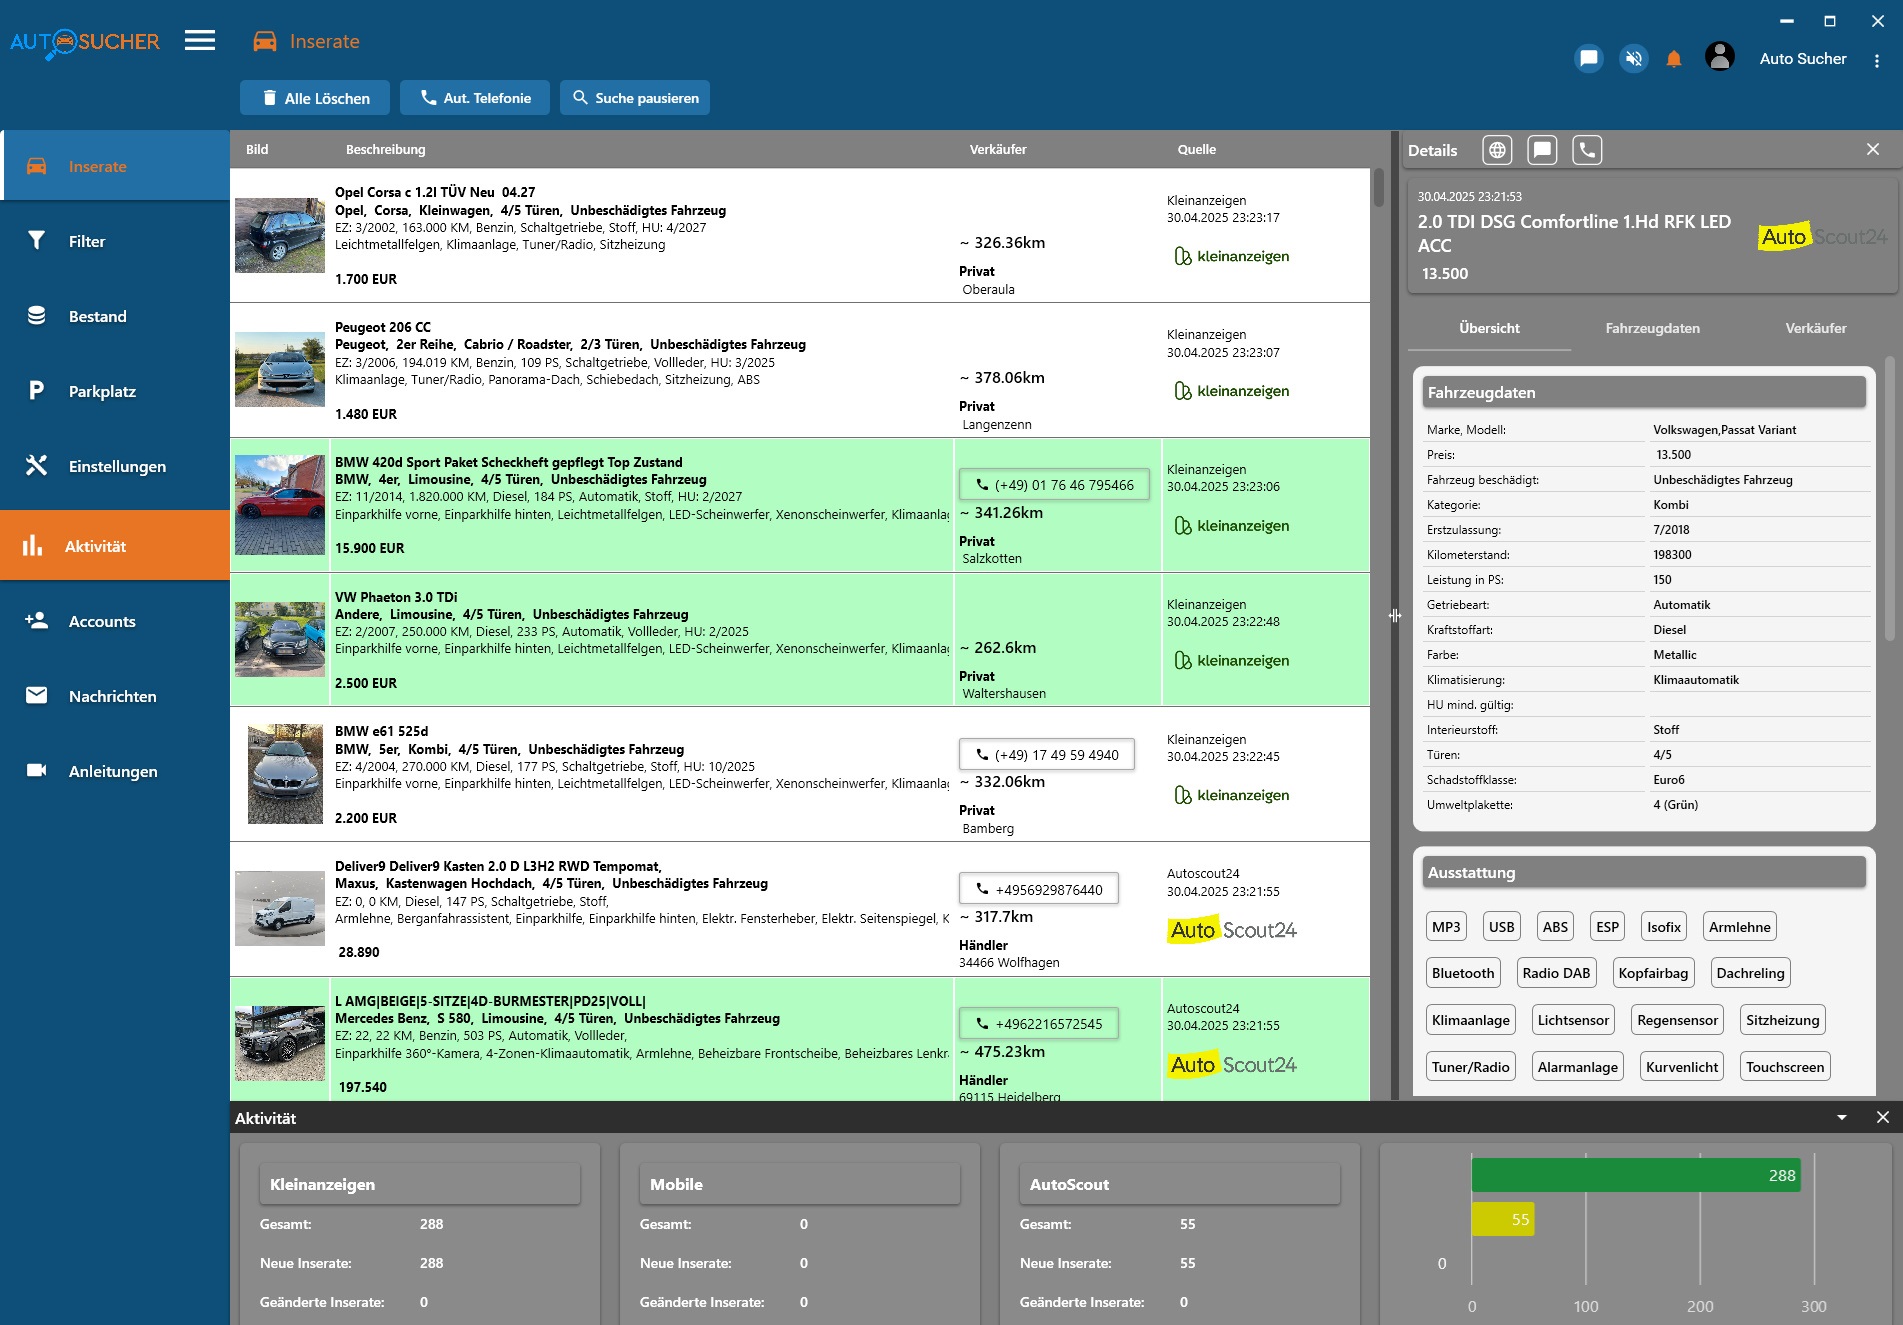Click the Kleinanzeigen activity card header
The image size is (1903, 1325).
pos(420,1184)
